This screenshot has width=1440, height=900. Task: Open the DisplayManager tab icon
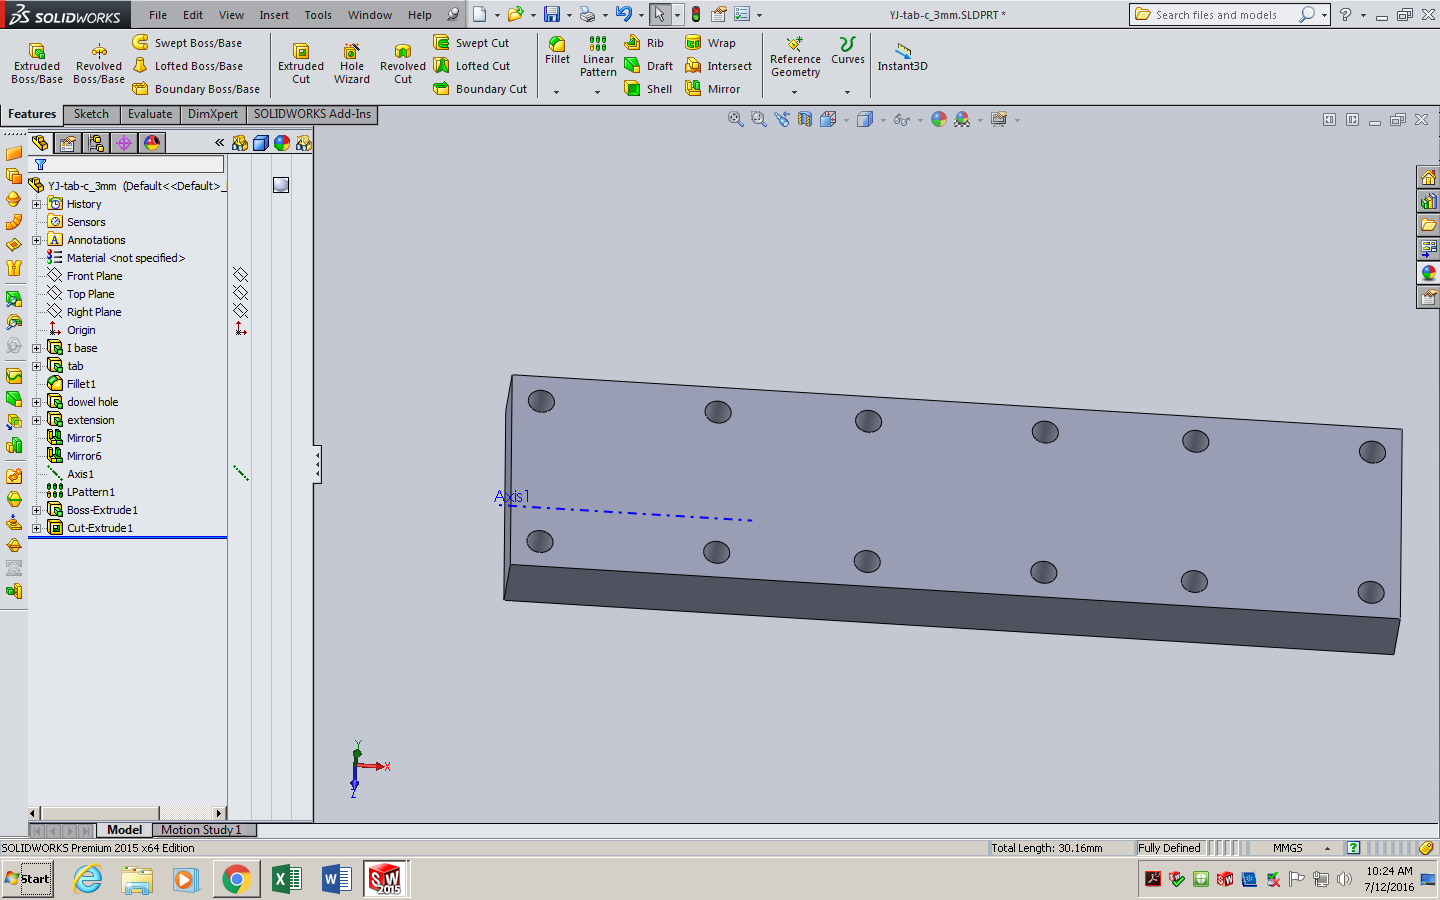[152, 143]
